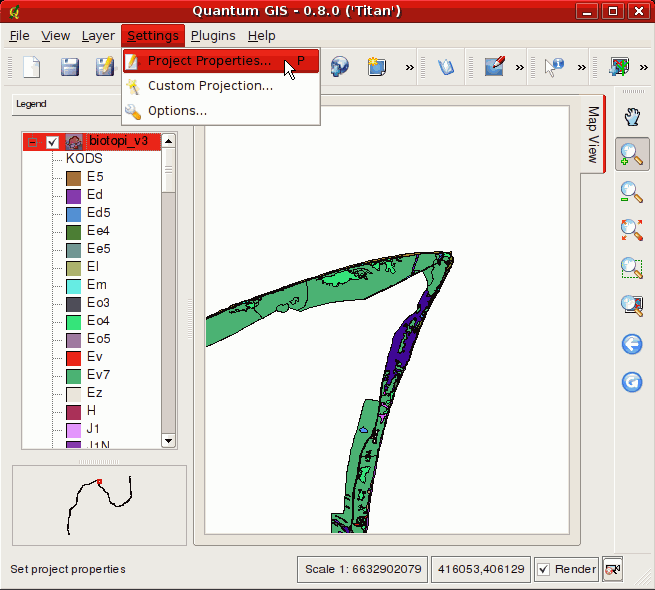Expand overflow arrows after Identify Features icon

pos(581,67)
